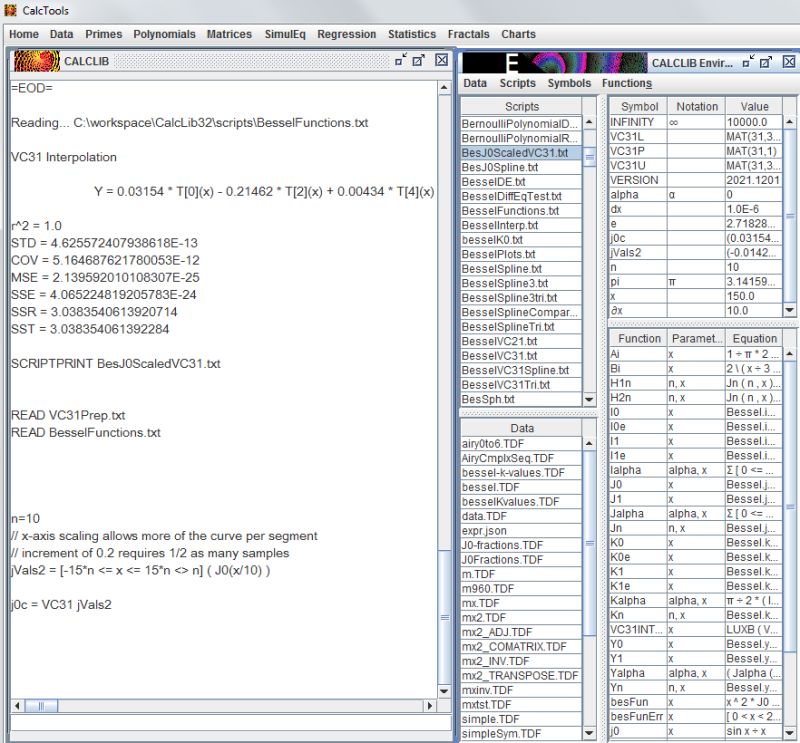Click the CALCLIB command input field
Screen dimensions: 800x743
click(x=230, y=723)
